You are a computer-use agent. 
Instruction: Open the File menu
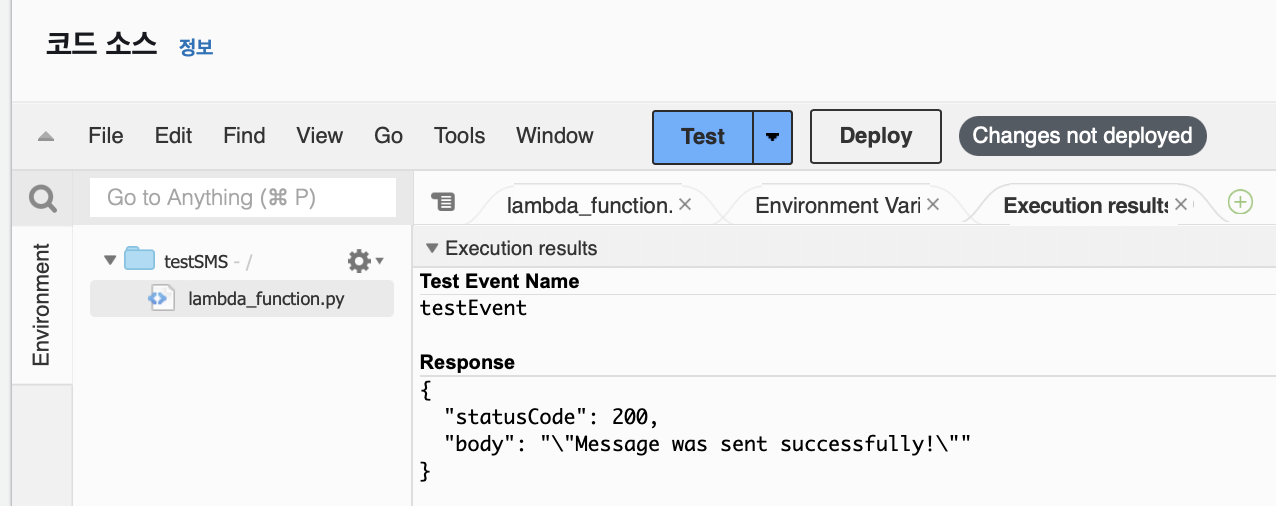click(x=106, y=136)
